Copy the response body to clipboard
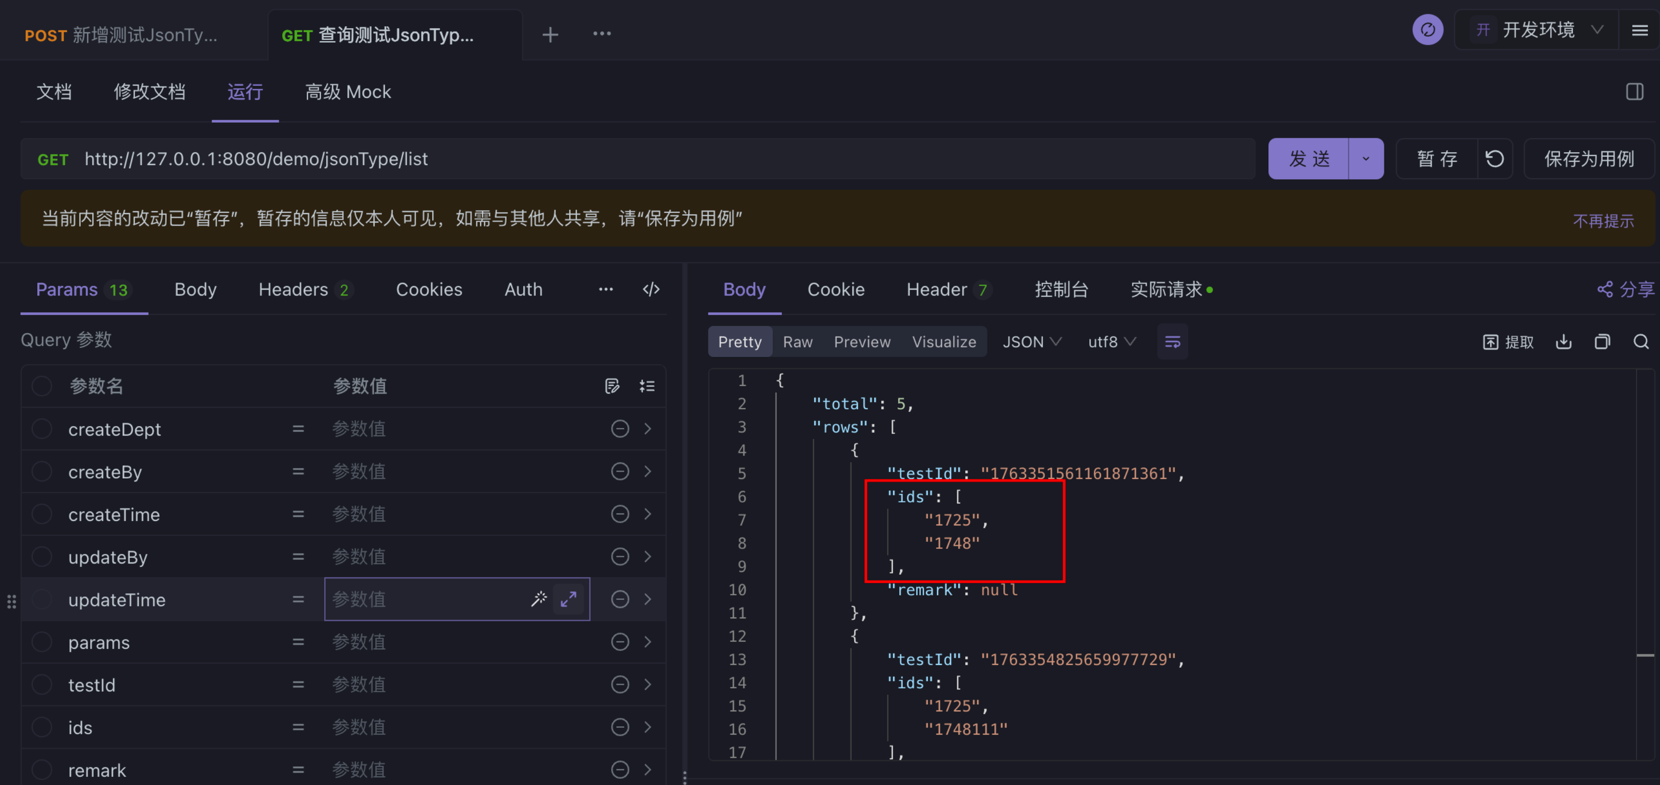Image resolution: width=1660 pixels, height=785 pixels. 1602,342
